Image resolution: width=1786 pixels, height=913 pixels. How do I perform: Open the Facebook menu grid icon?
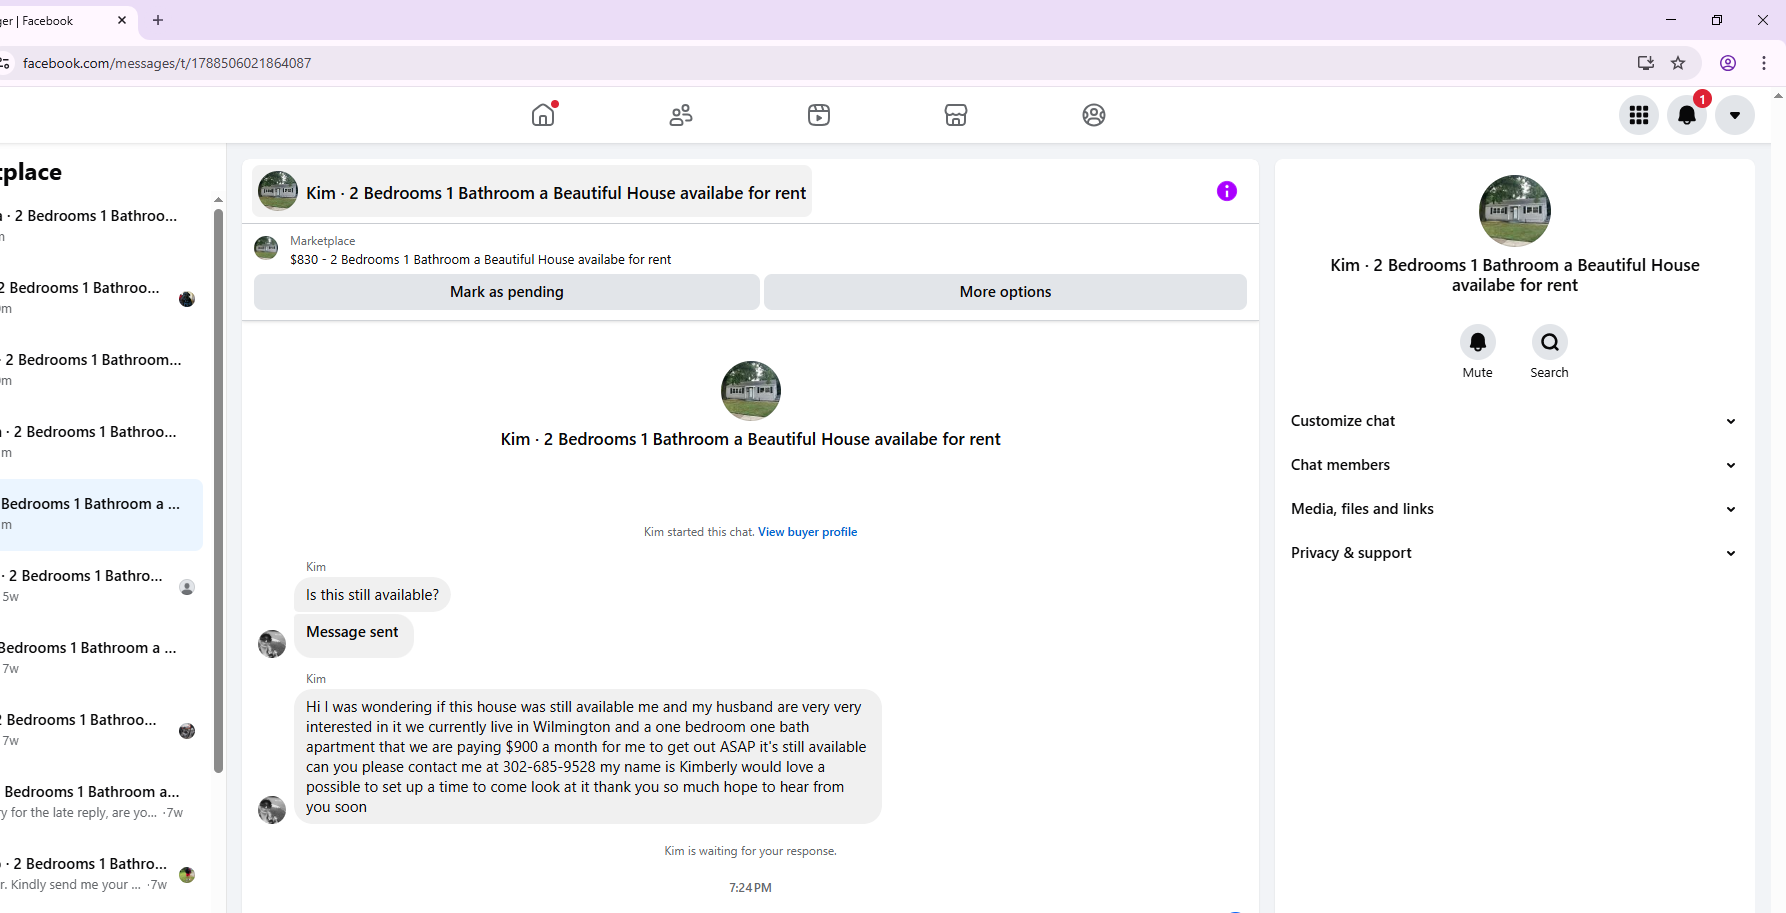click(1639, 115)
